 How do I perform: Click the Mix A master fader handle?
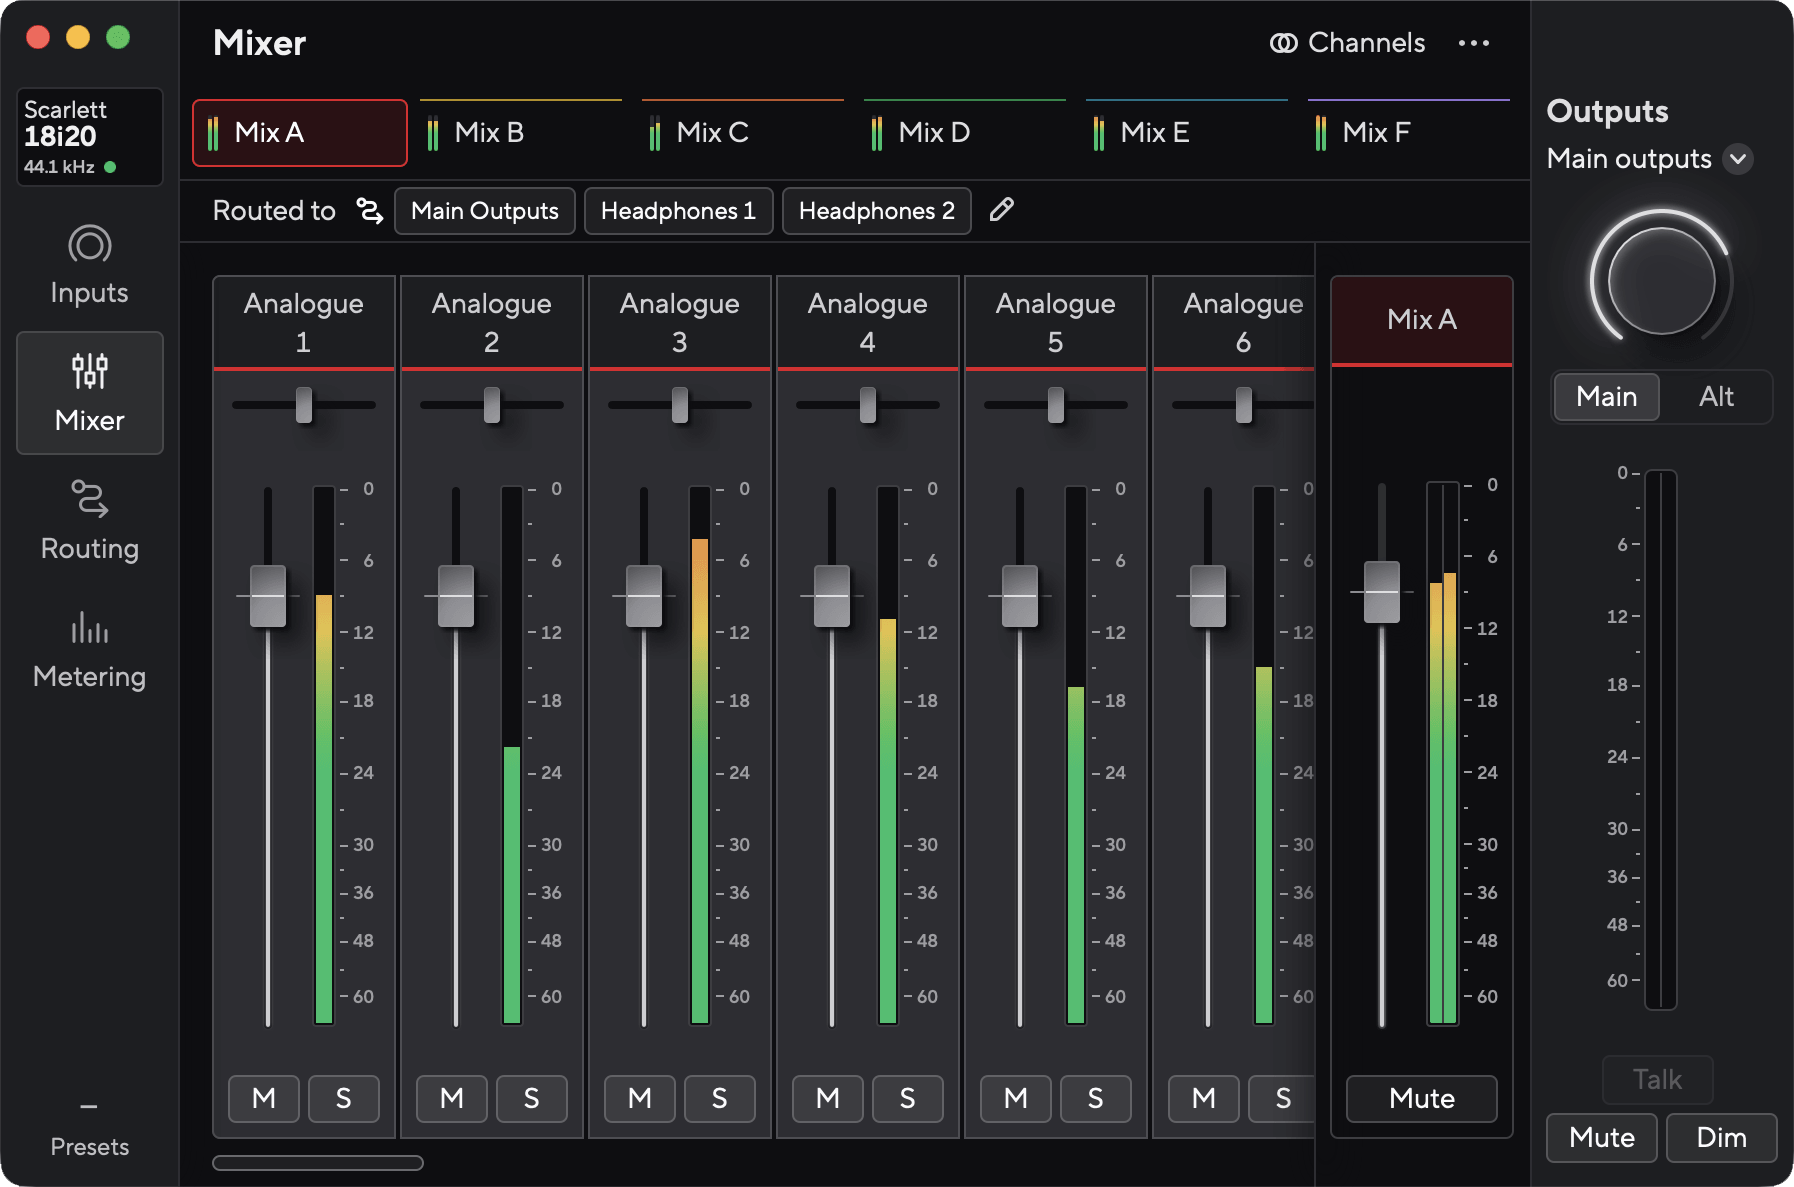(x=1382, y=592)
